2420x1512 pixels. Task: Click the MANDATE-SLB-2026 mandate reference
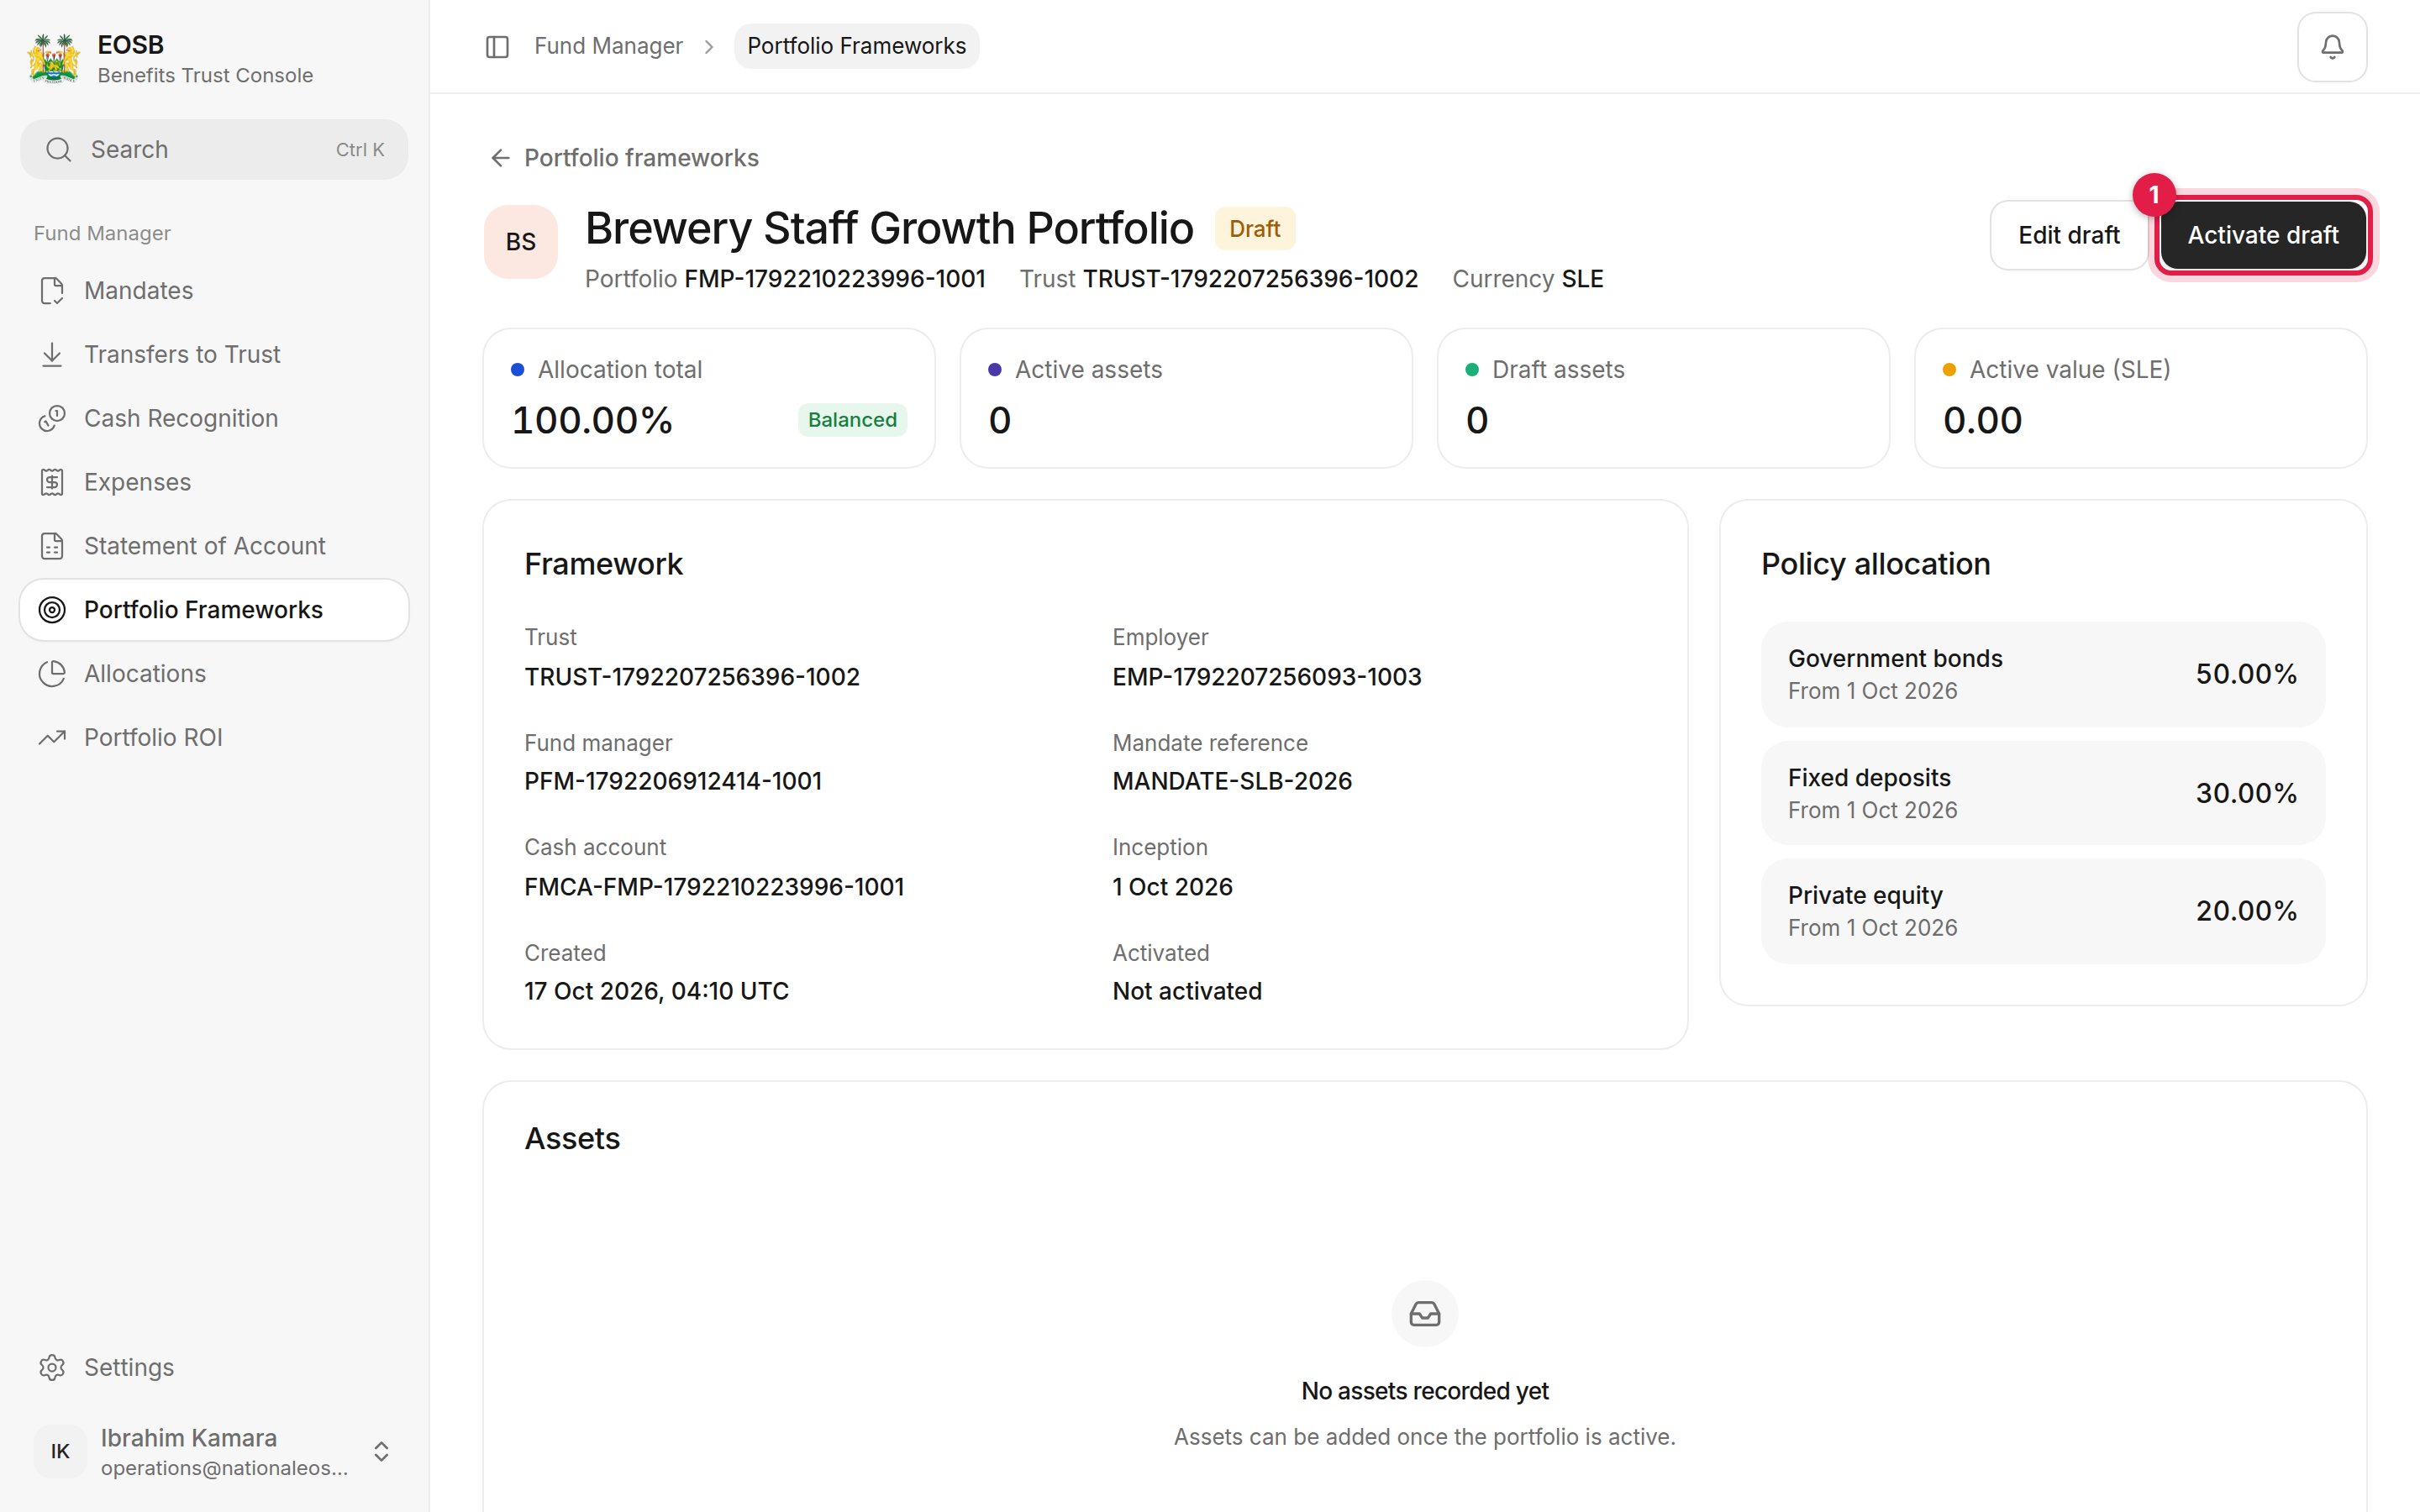tap(1232, 781)
